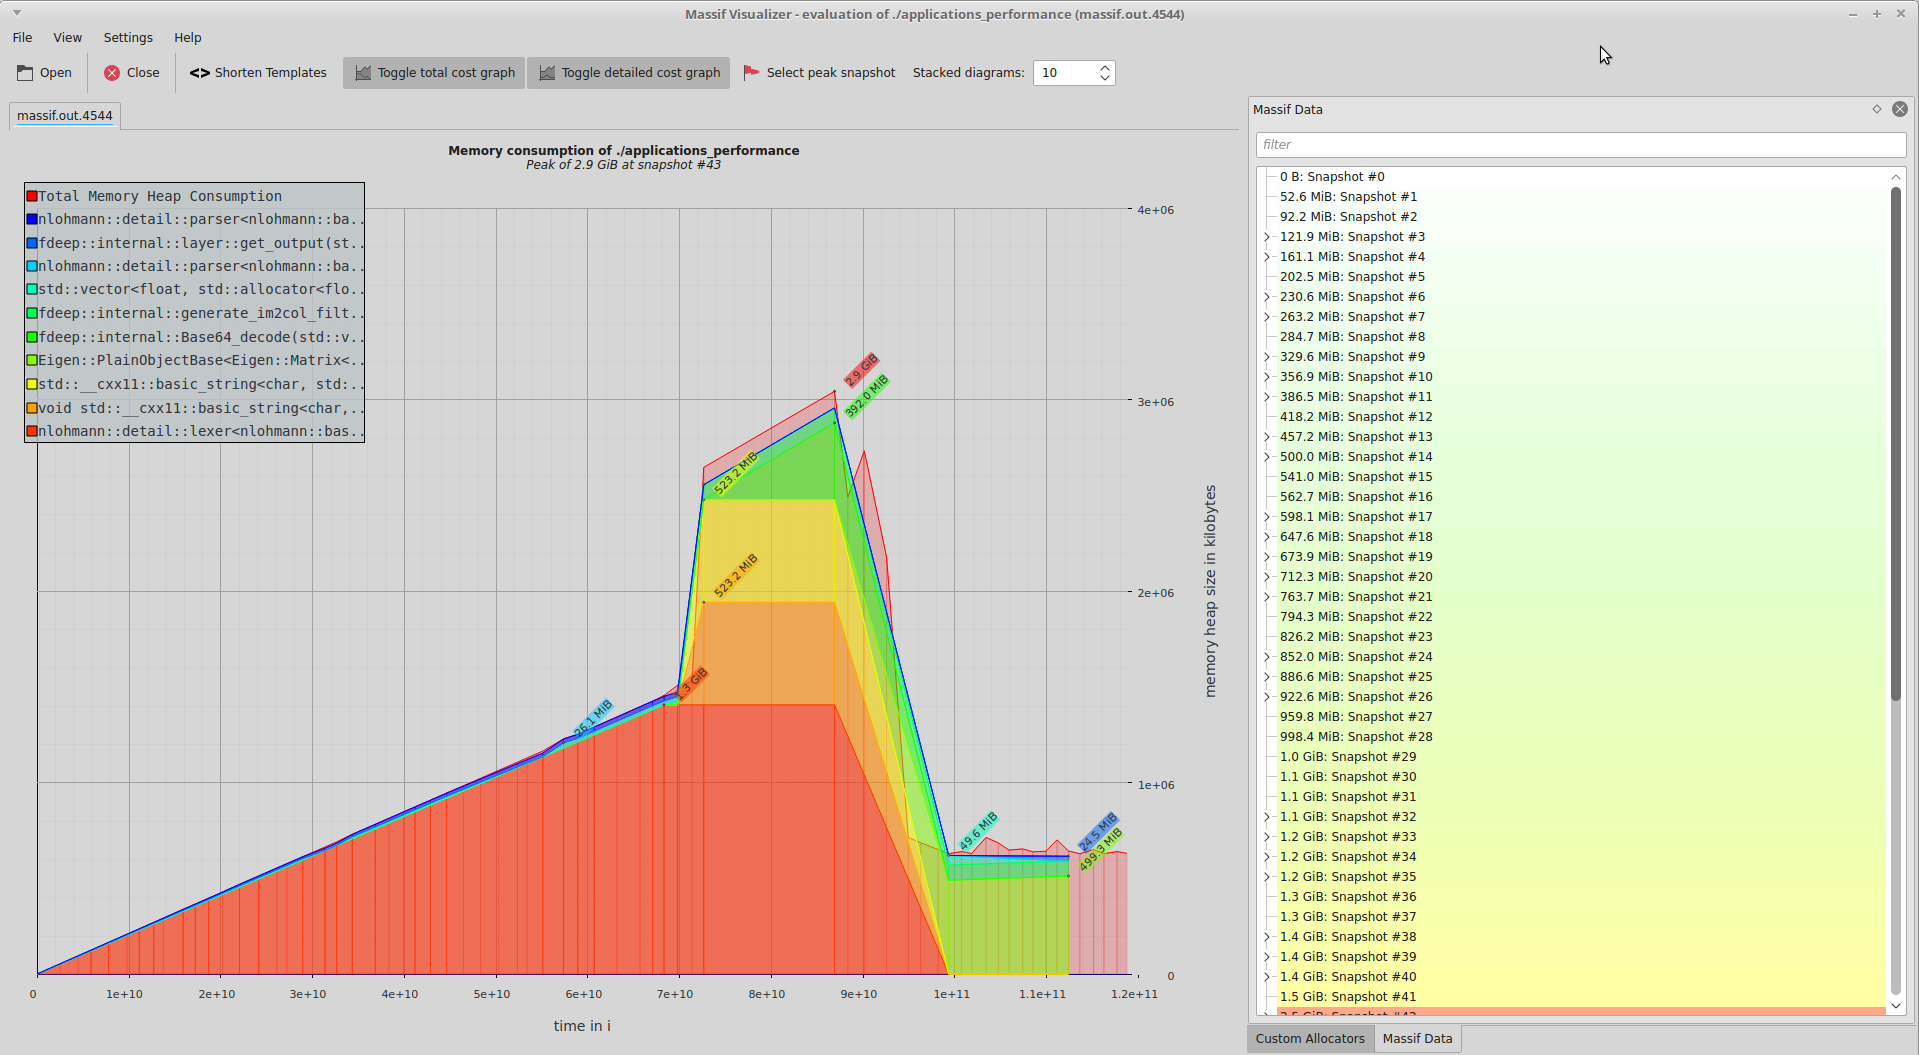Screen dimensions: 1919x1055
Task: Click the Stacked diagrams number field
Action: [1065, 73]
